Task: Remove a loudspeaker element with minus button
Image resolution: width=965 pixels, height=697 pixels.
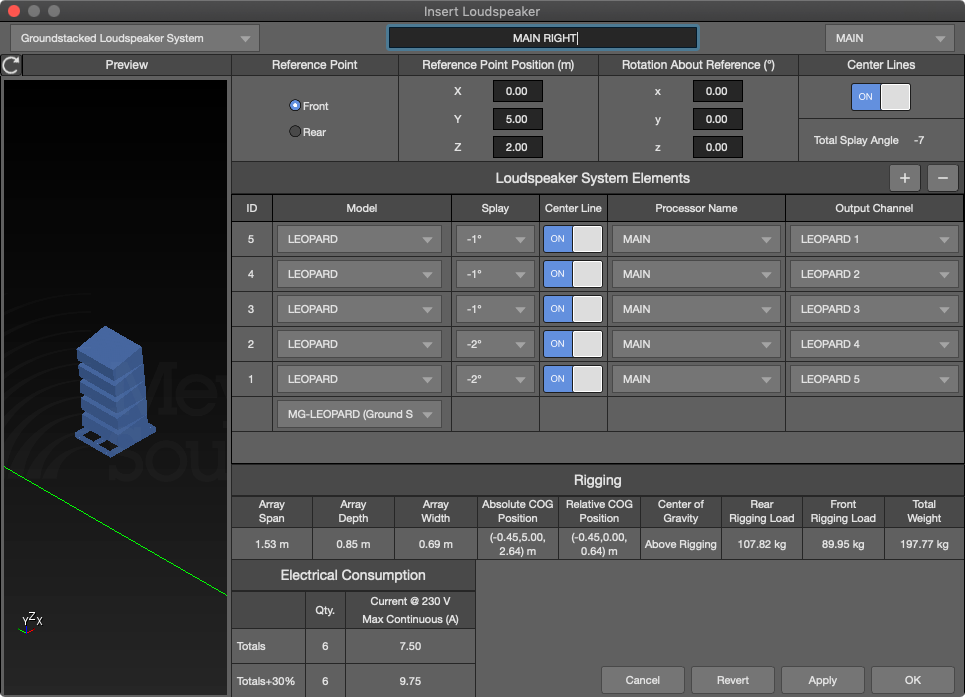Action: click(942, 178)
